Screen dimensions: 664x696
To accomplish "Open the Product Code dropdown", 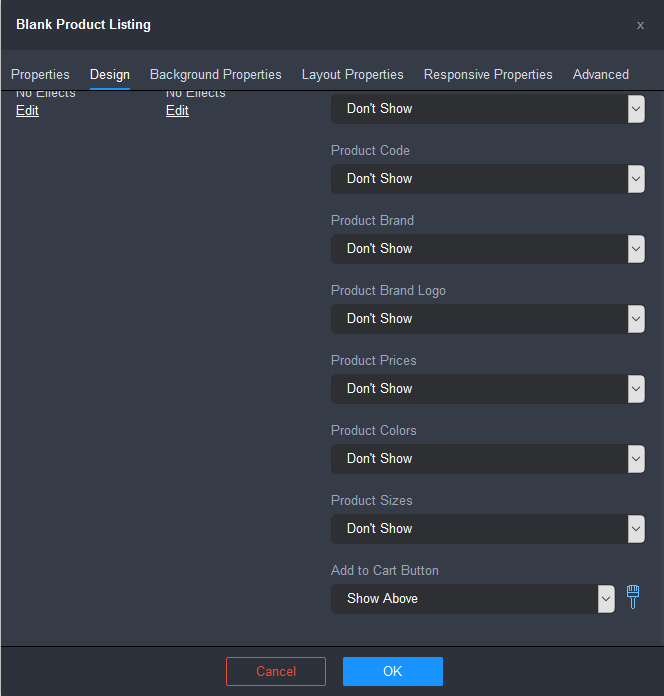I will 487,179.
